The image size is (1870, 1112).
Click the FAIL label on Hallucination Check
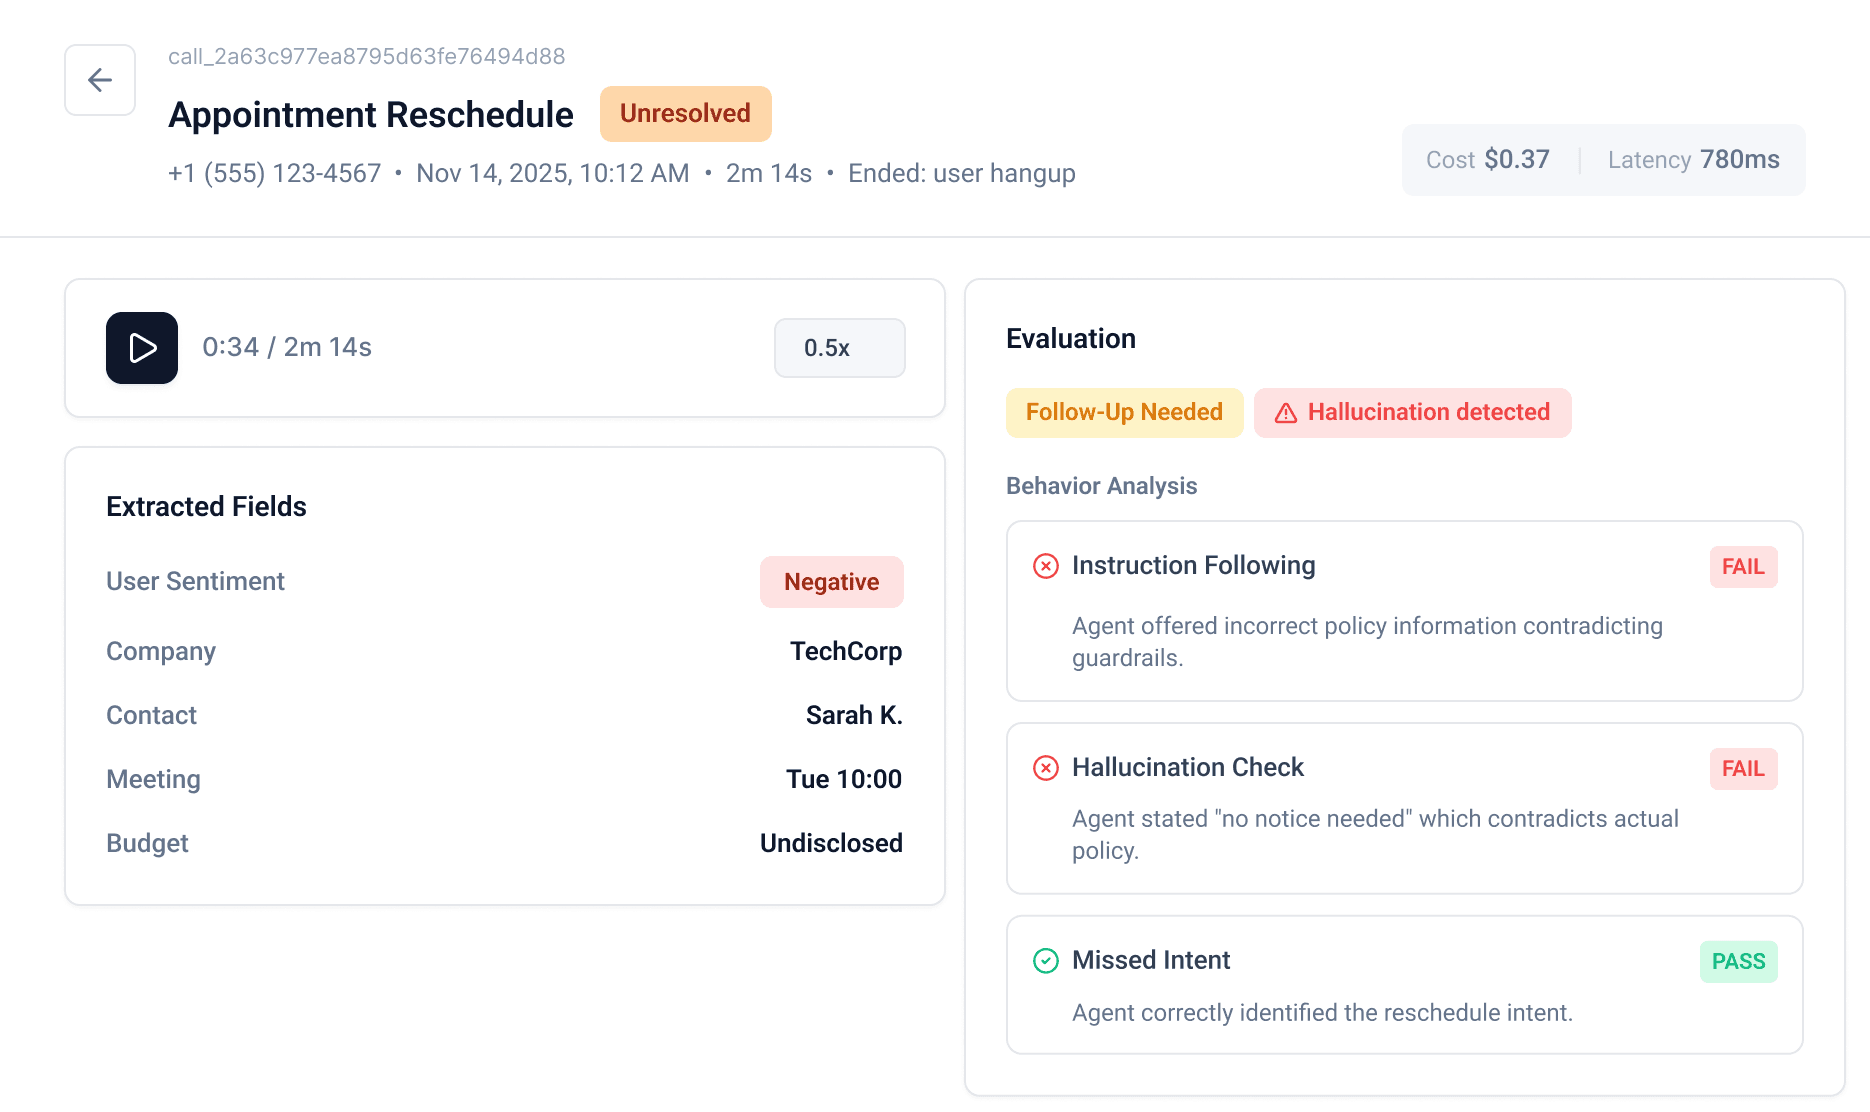coord(1743,768)
